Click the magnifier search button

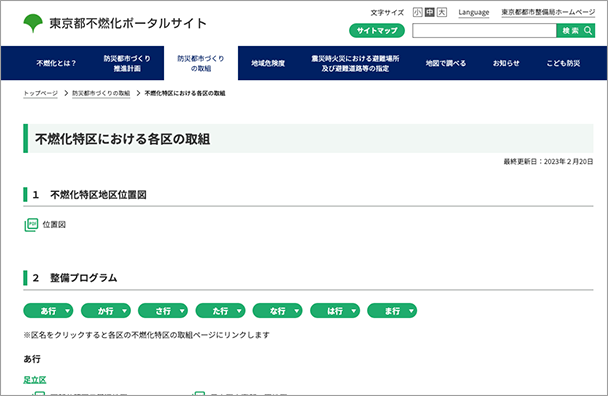(x=575, y=31)
